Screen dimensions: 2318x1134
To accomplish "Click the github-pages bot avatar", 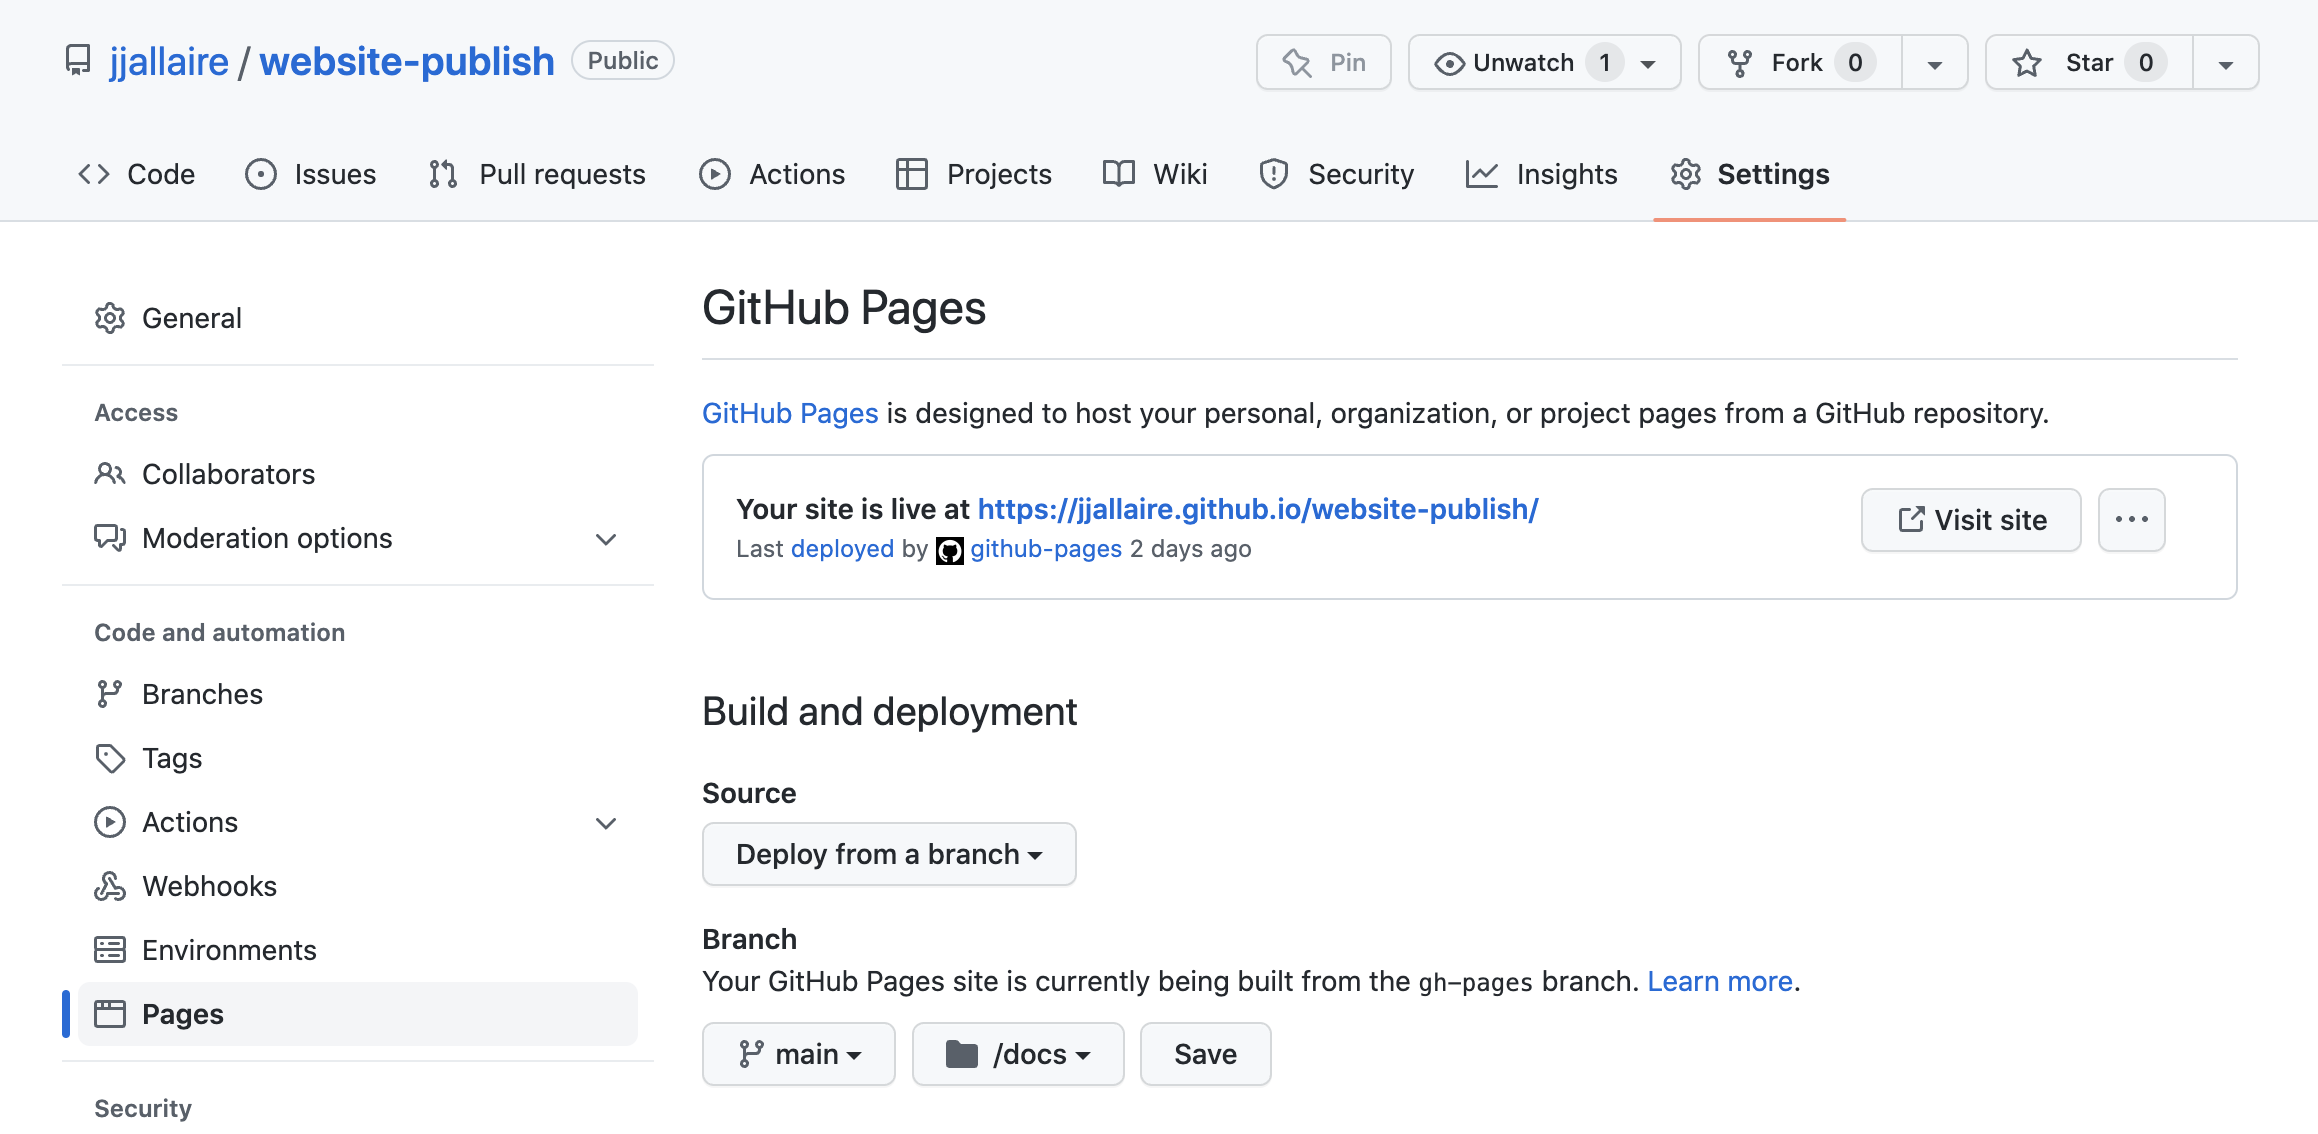I will pyautogui.click(x=949, y=549).
